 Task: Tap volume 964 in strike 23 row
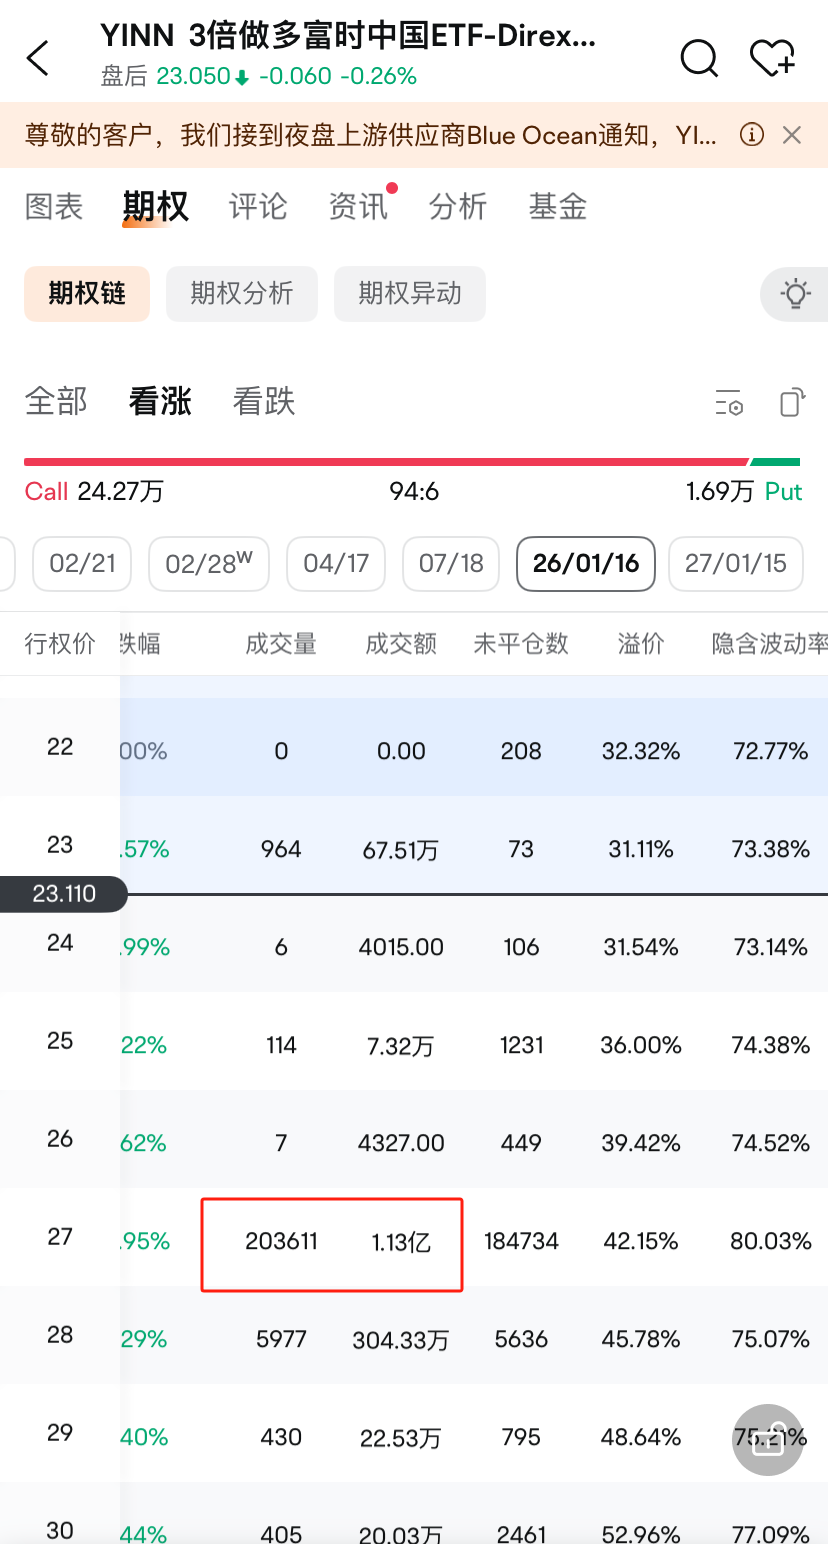coord(281,850)
